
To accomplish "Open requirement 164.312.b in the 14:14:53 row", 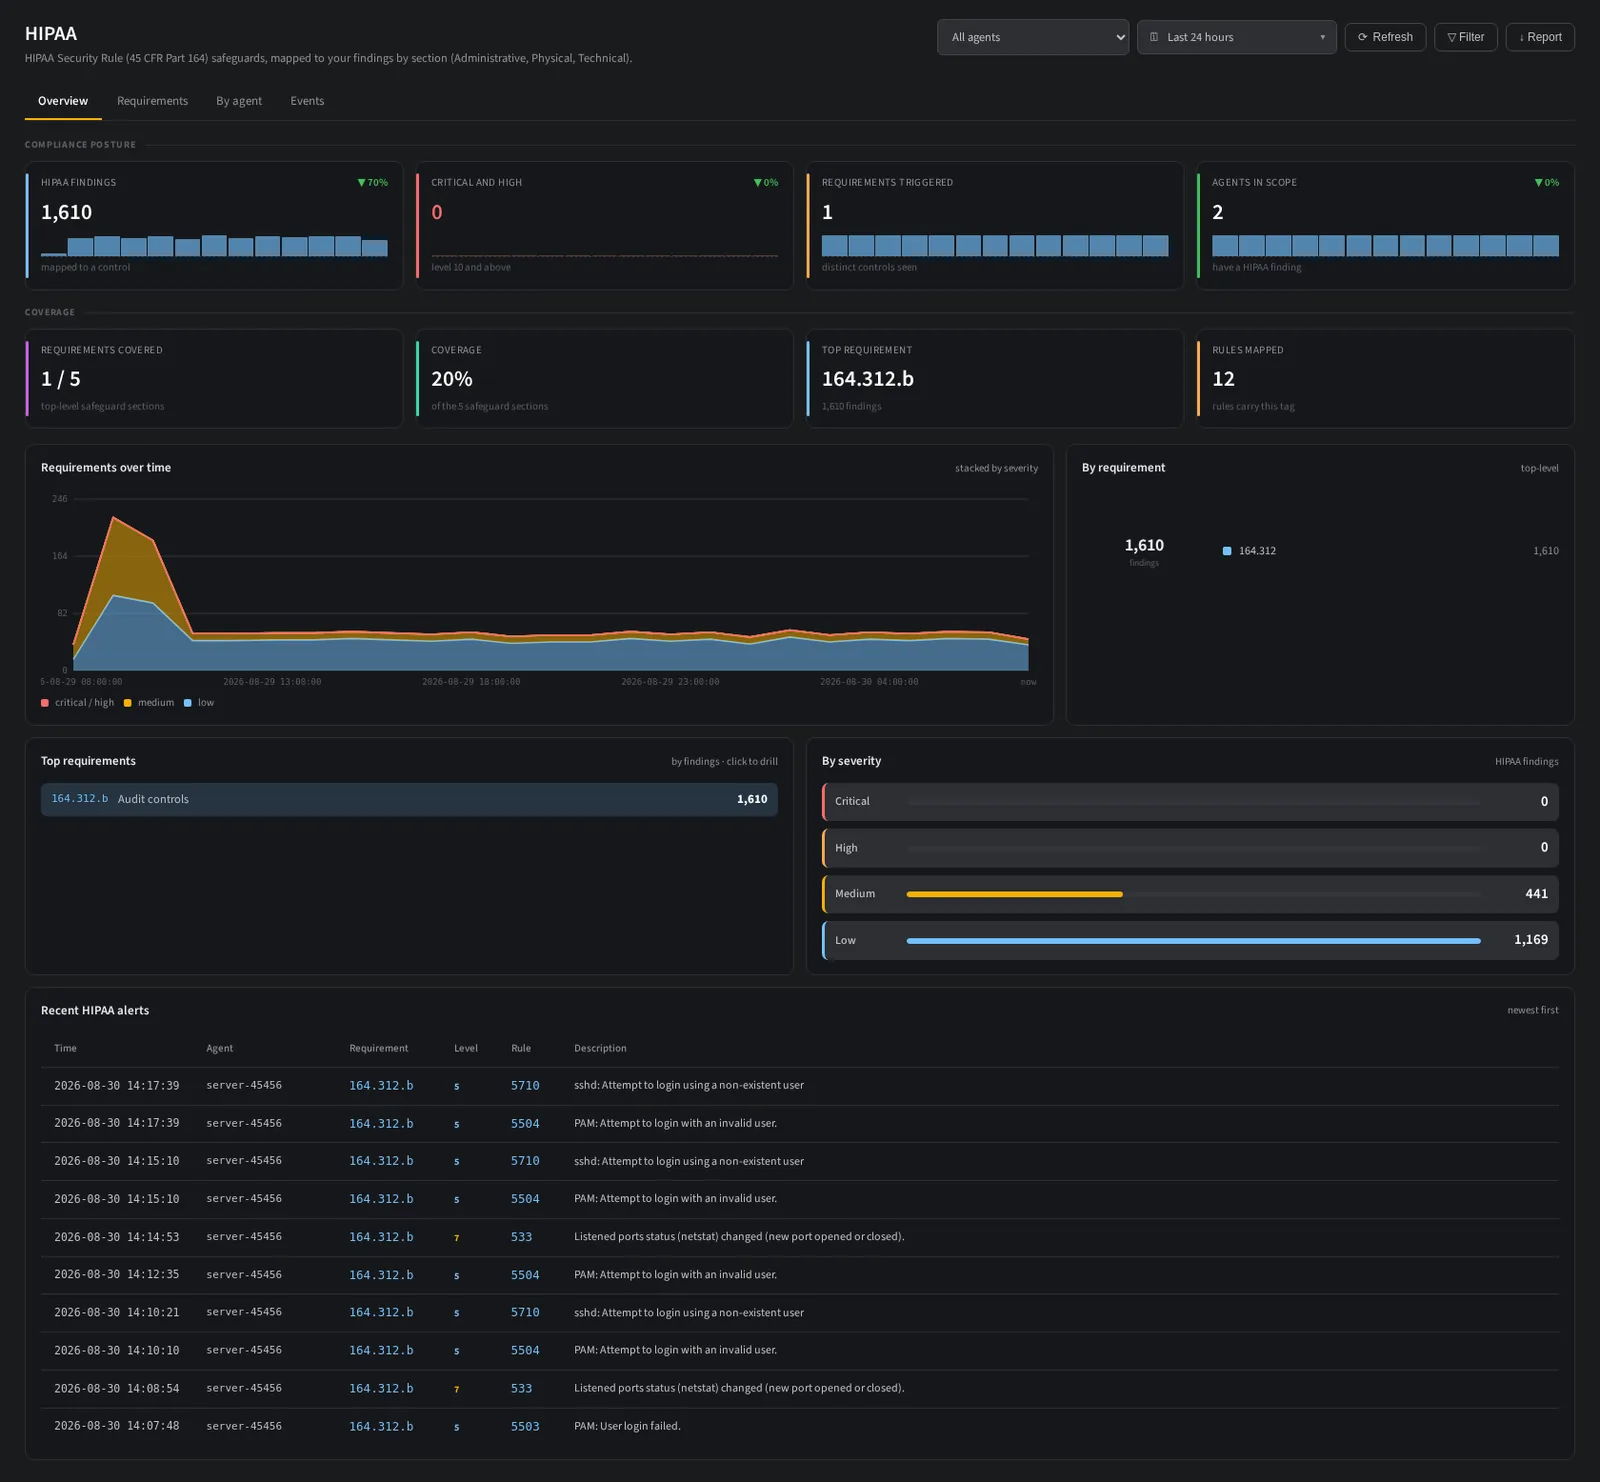I will pos(381,1237).
